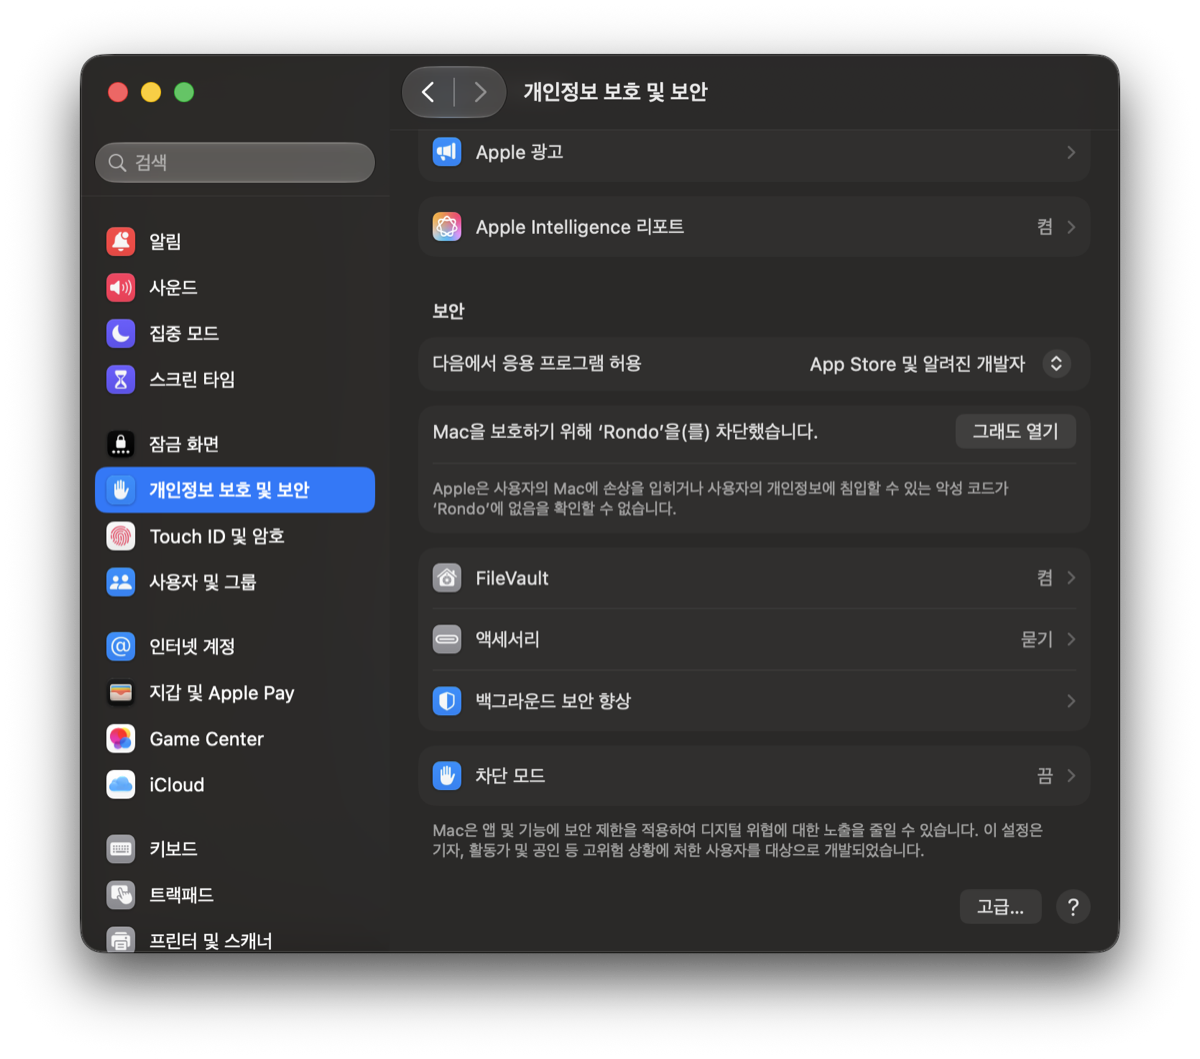Viewport: 1200px width, 1059px height.
Task: Click the hand icon for 개인정보 보호 및 보안
Action: [x=121, y=489]
